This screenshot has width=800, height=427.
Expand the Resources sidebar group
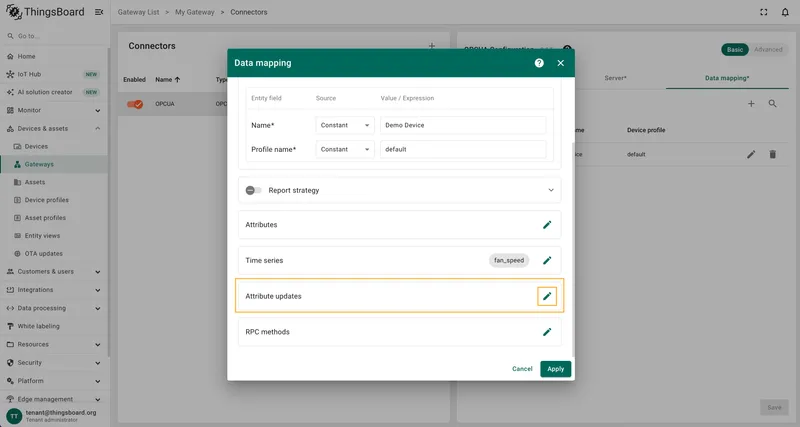97,344
